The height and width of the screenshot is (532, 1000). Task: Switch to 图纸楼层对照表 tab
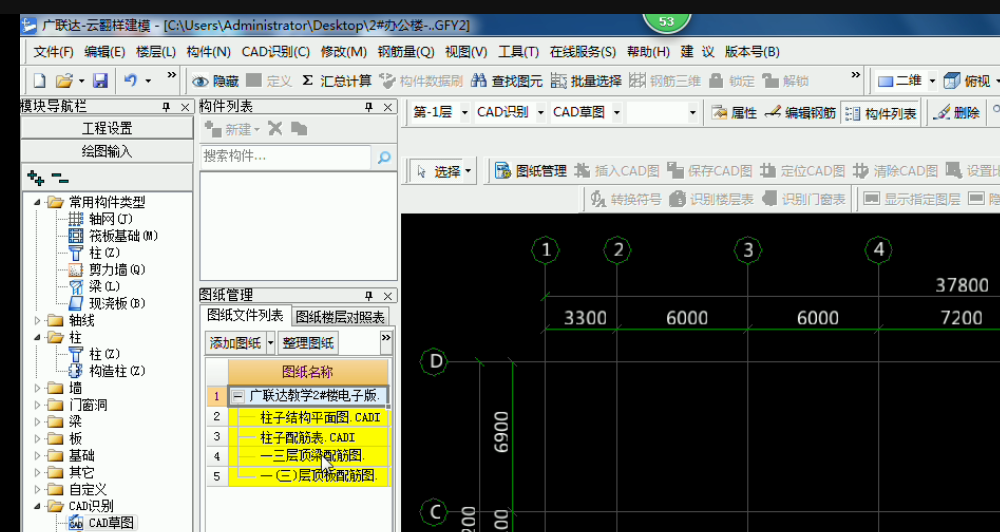coord(341,316)
